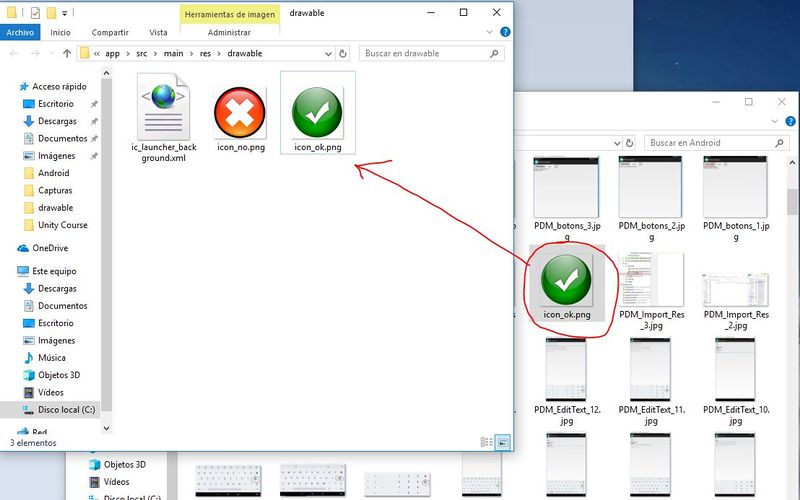Screen dimensions: 800x500
Task: Select icon_ok.png in the Android window
Action: (x=566, y=284)
